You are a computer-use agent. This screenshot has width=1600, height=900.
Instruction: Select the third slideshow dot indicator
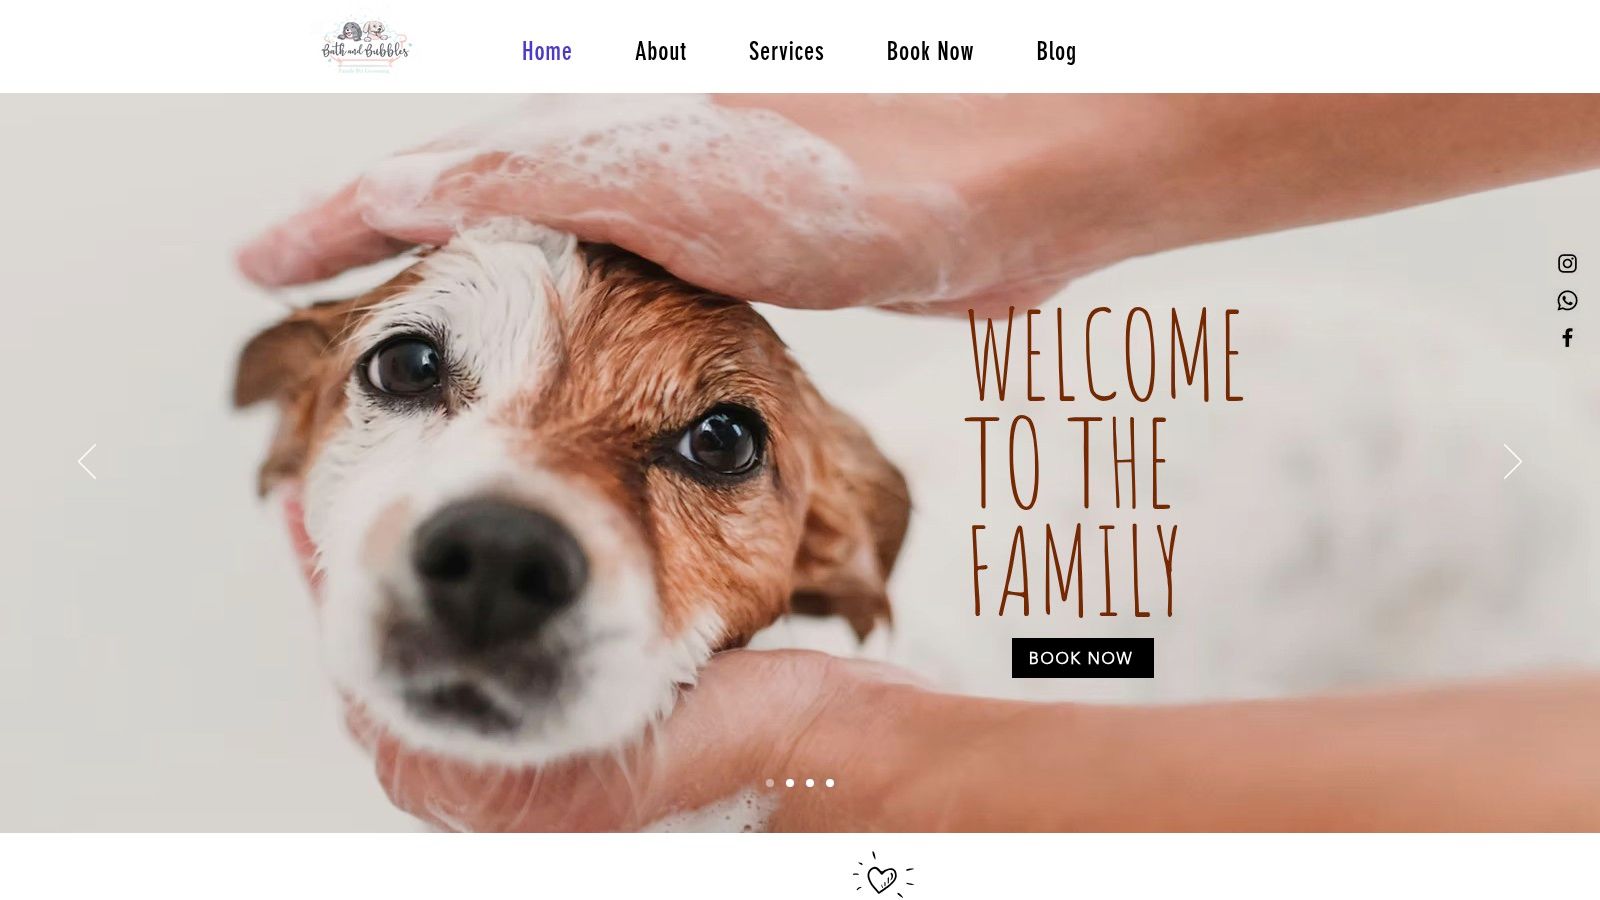point(810,783)
